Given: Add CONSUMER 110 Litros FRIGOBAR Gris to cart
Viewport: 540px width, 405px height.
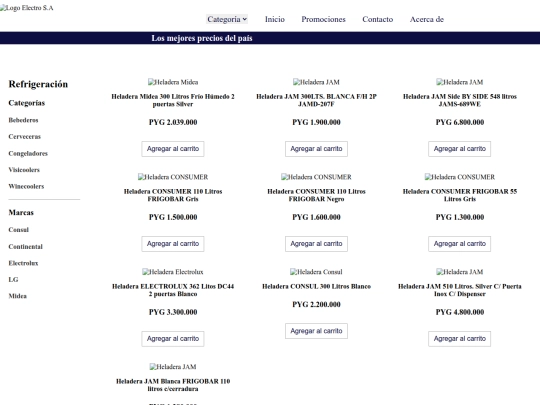Looking at the screenshot, I should 173,244.
